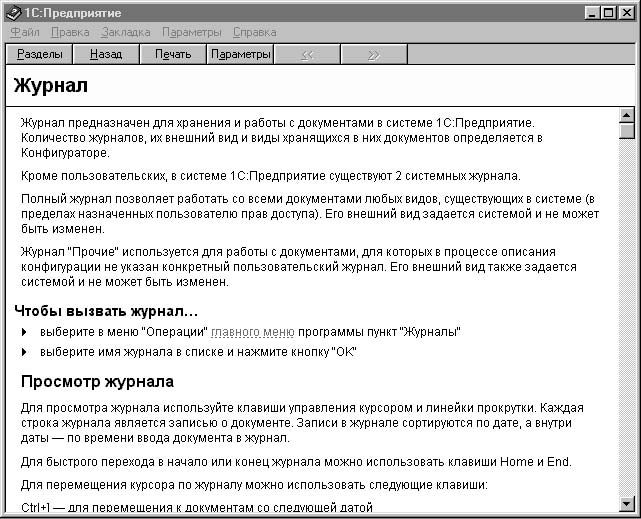
Task: Click the scrollbar down arrow
Action: 627,503
